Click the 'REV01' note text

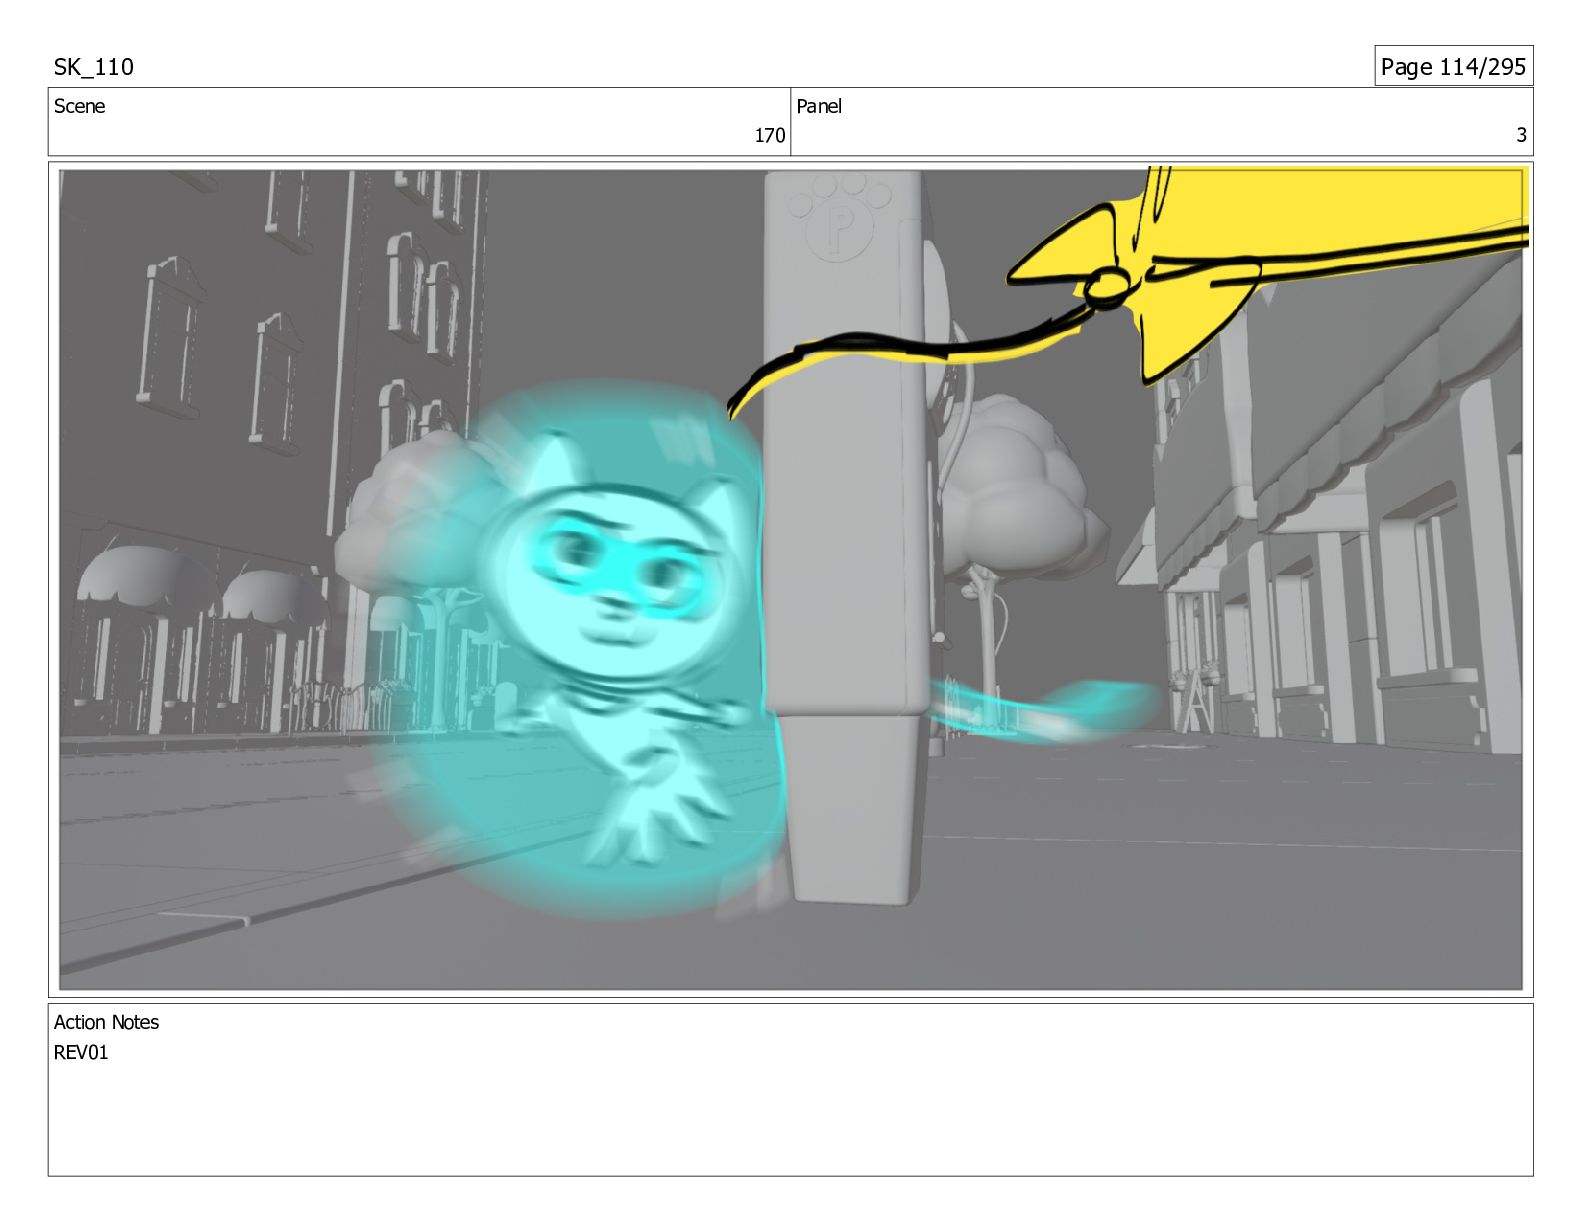(81, 1052)
